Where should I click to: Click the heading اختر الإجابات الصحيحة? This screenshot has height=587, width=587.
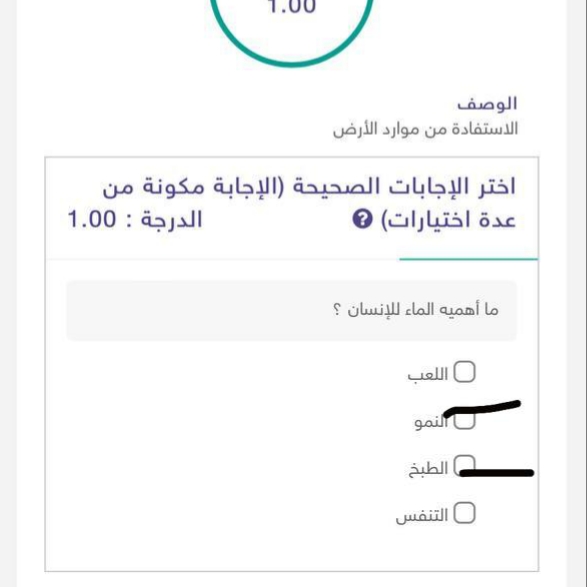[x=404, y=186]
